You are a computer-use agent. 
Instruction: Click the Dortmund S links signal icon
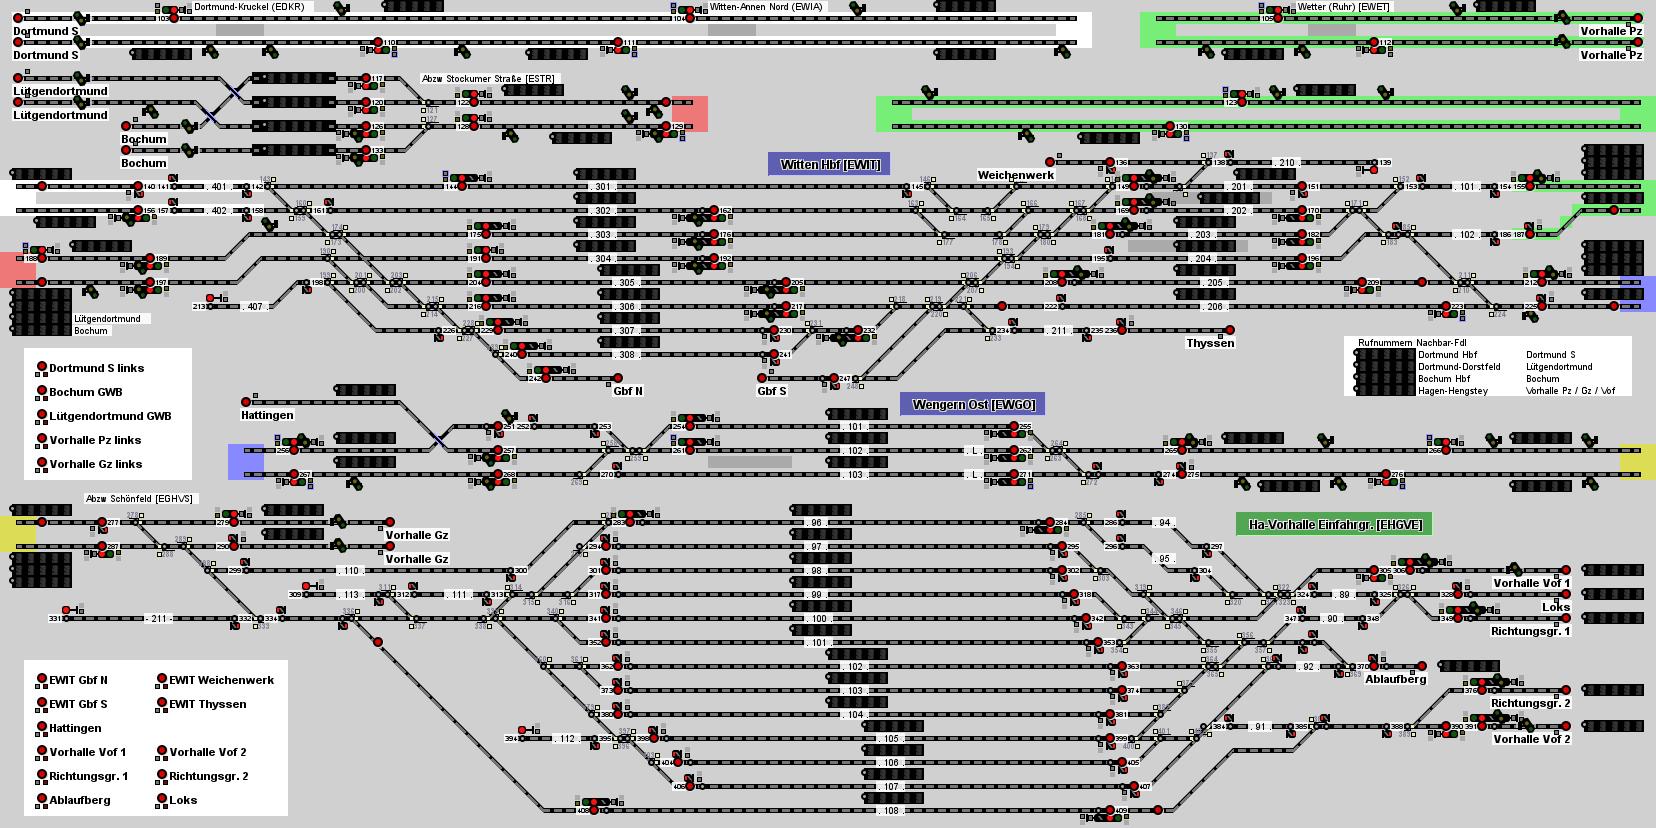pyautogui.click(x=42, y=368)
